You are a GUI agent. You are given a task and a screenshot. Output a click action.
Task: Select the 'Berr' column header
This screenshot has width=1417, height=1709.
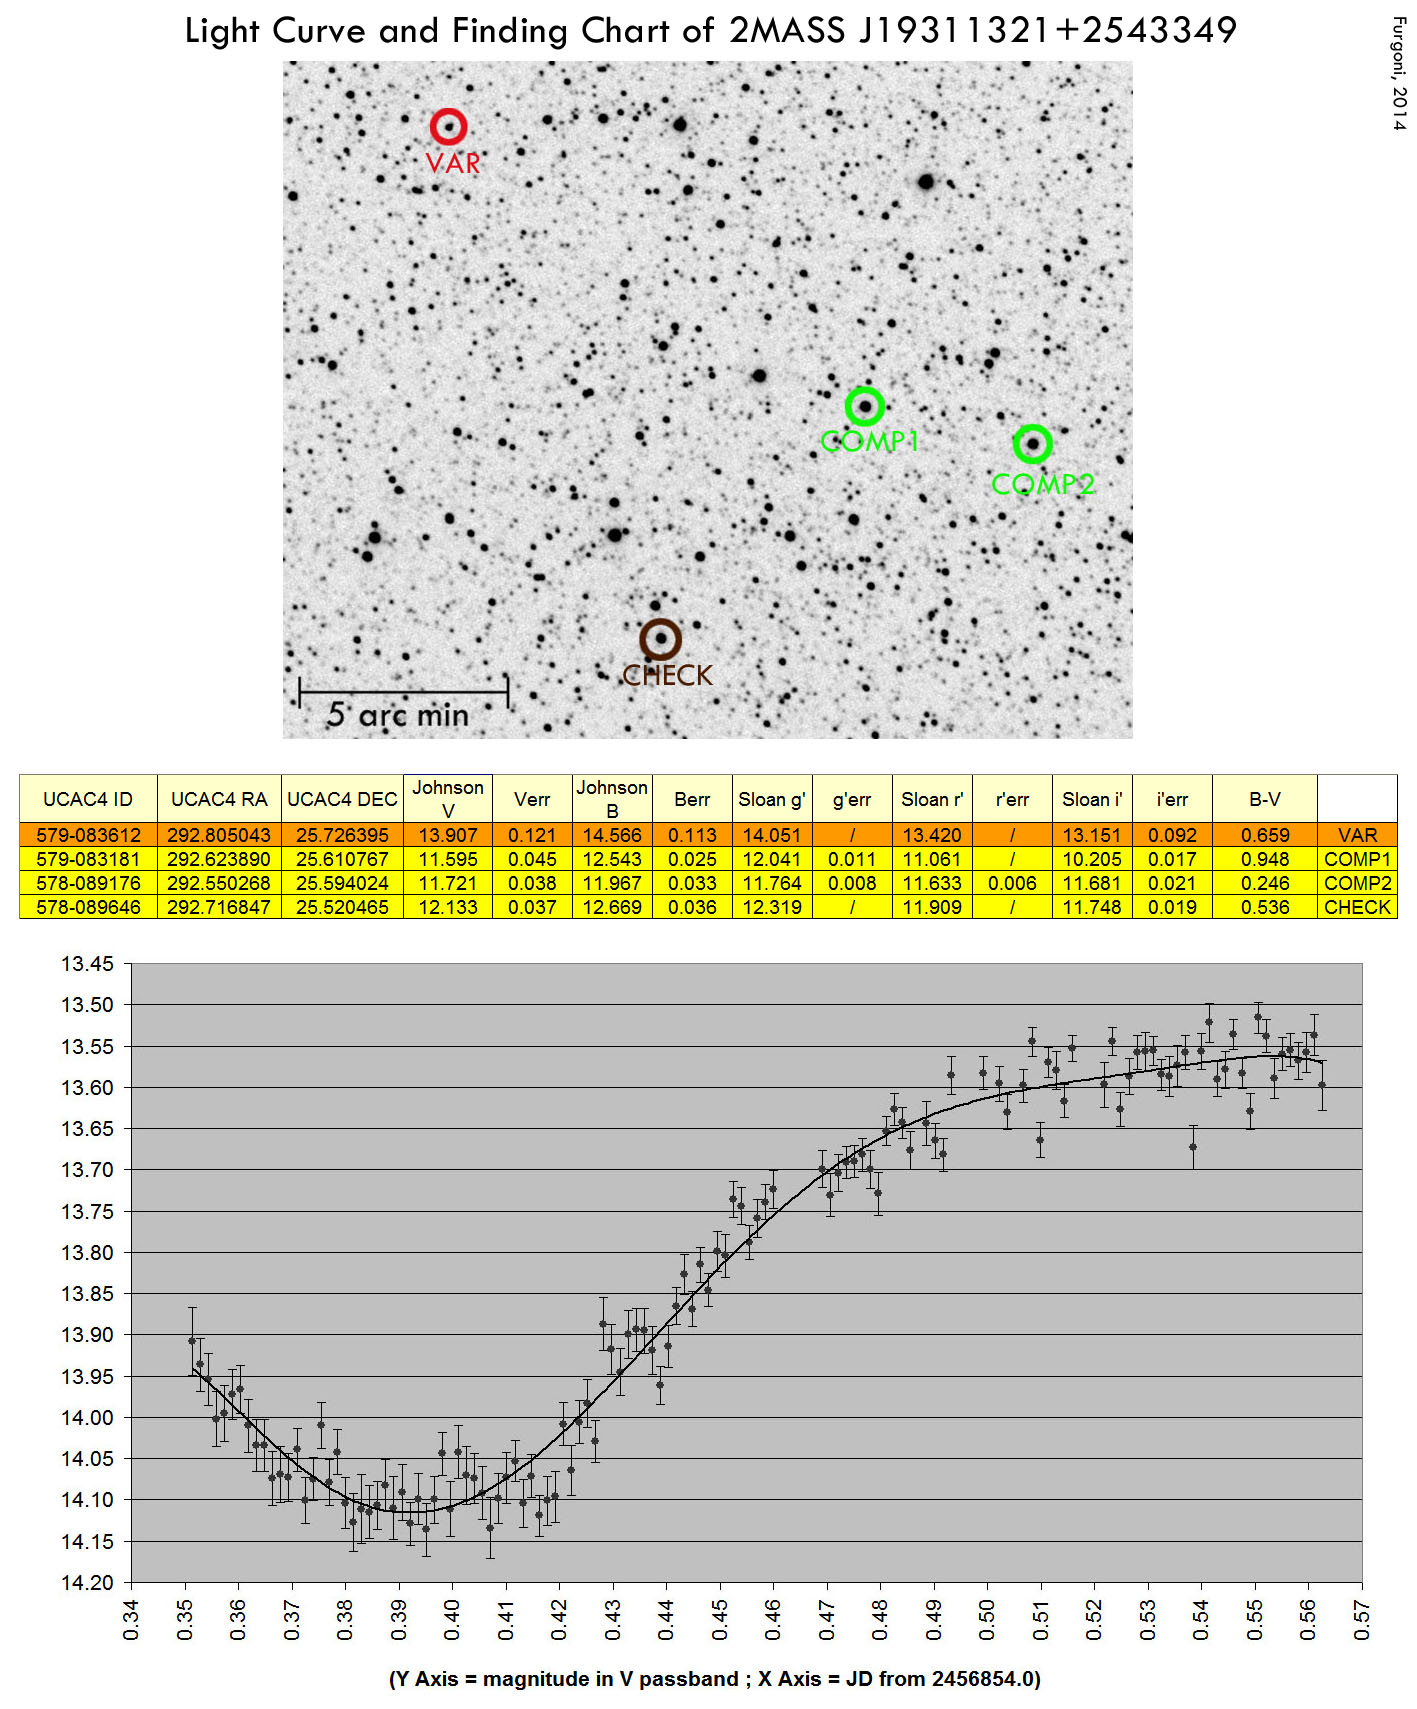(692, 799)
